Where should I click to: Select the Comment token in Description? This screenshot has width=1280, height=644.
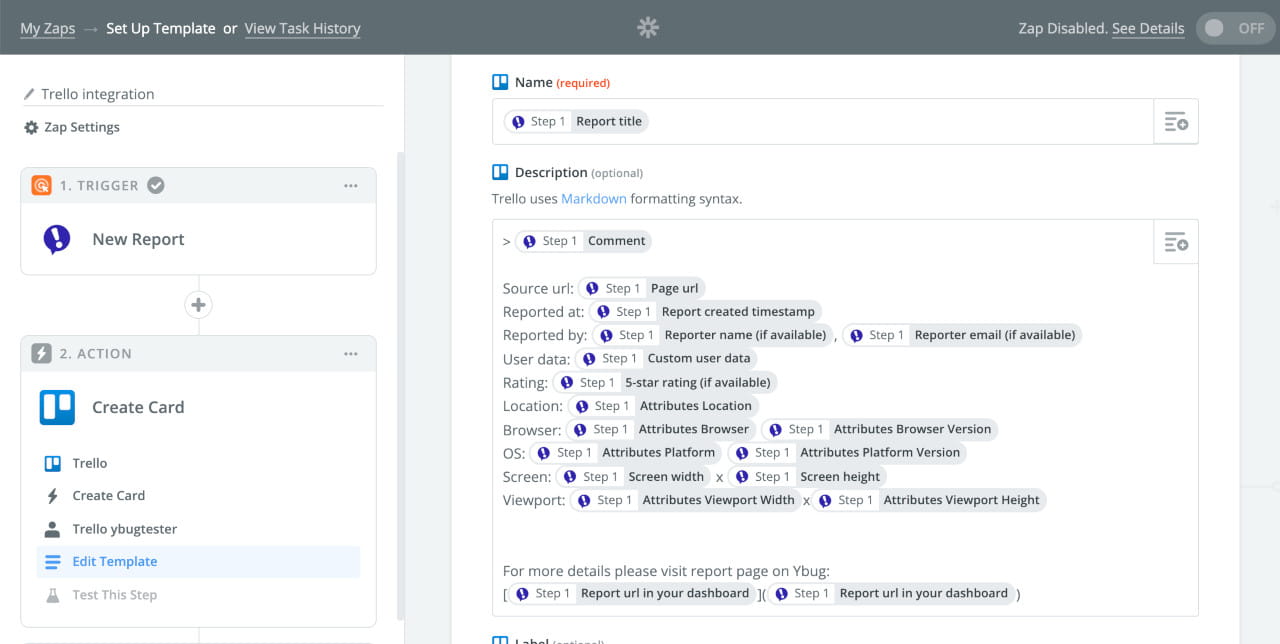(583, 241)
